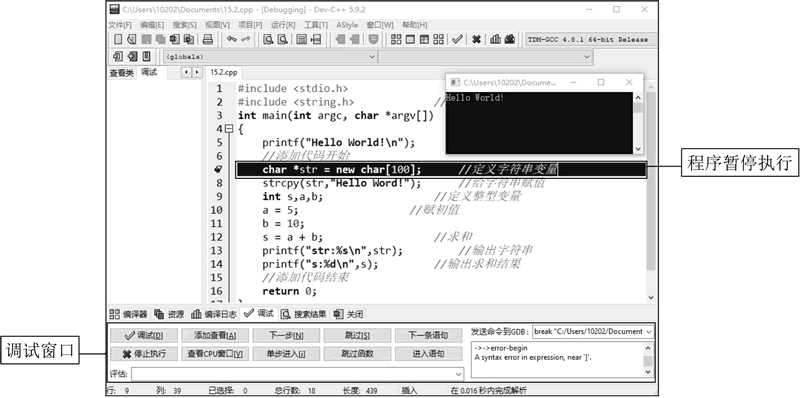The width and height of the screenshot is (800, 398).
Task: Click the Profile analysis chart toolbar icon
Action: coord(495,39)
